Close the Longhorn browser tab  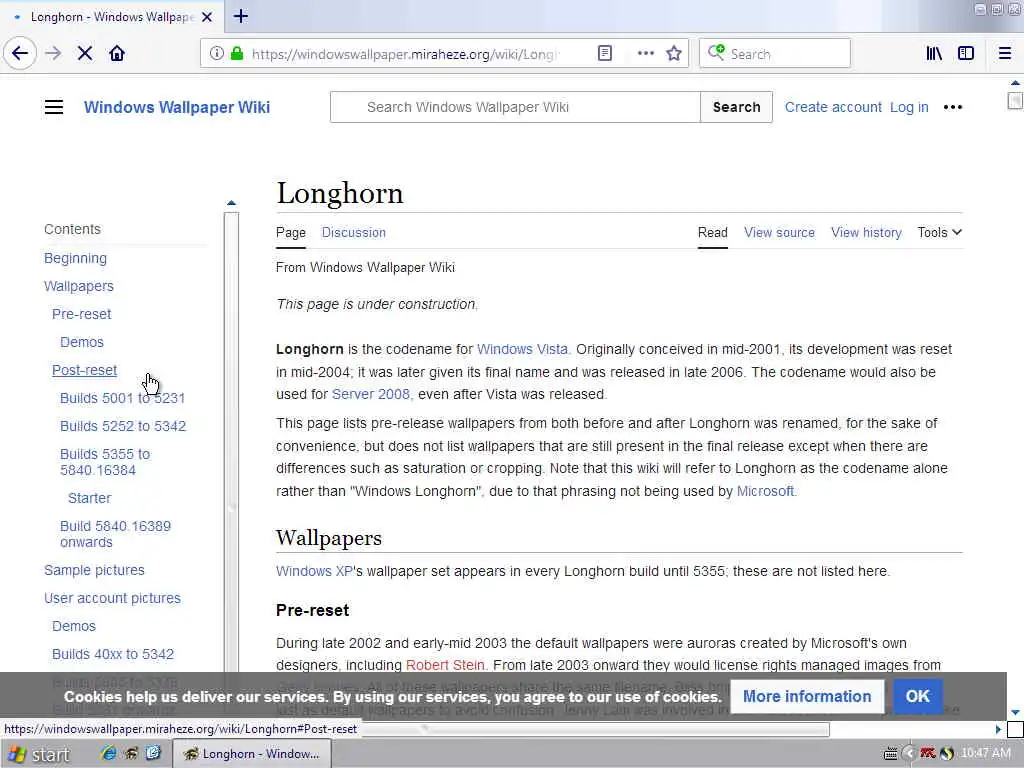pos(207,17)
